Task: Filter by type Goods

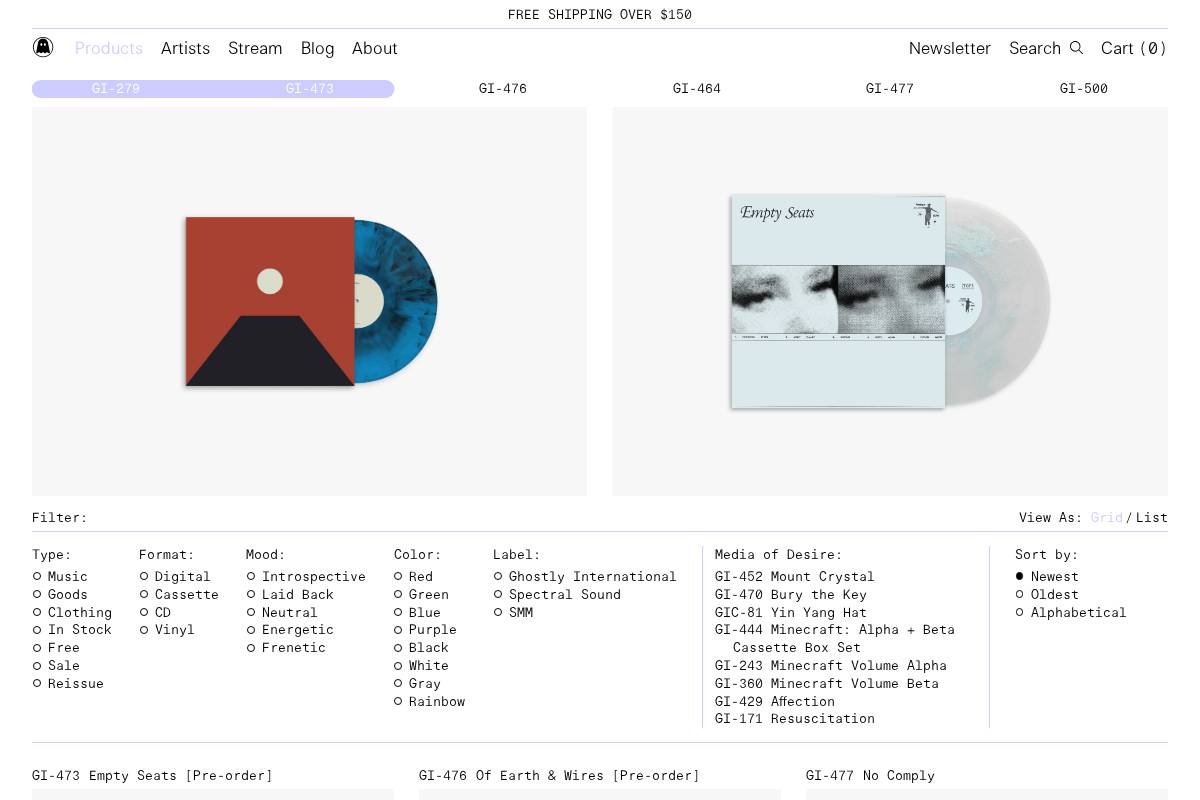Action: click(60, 595)
